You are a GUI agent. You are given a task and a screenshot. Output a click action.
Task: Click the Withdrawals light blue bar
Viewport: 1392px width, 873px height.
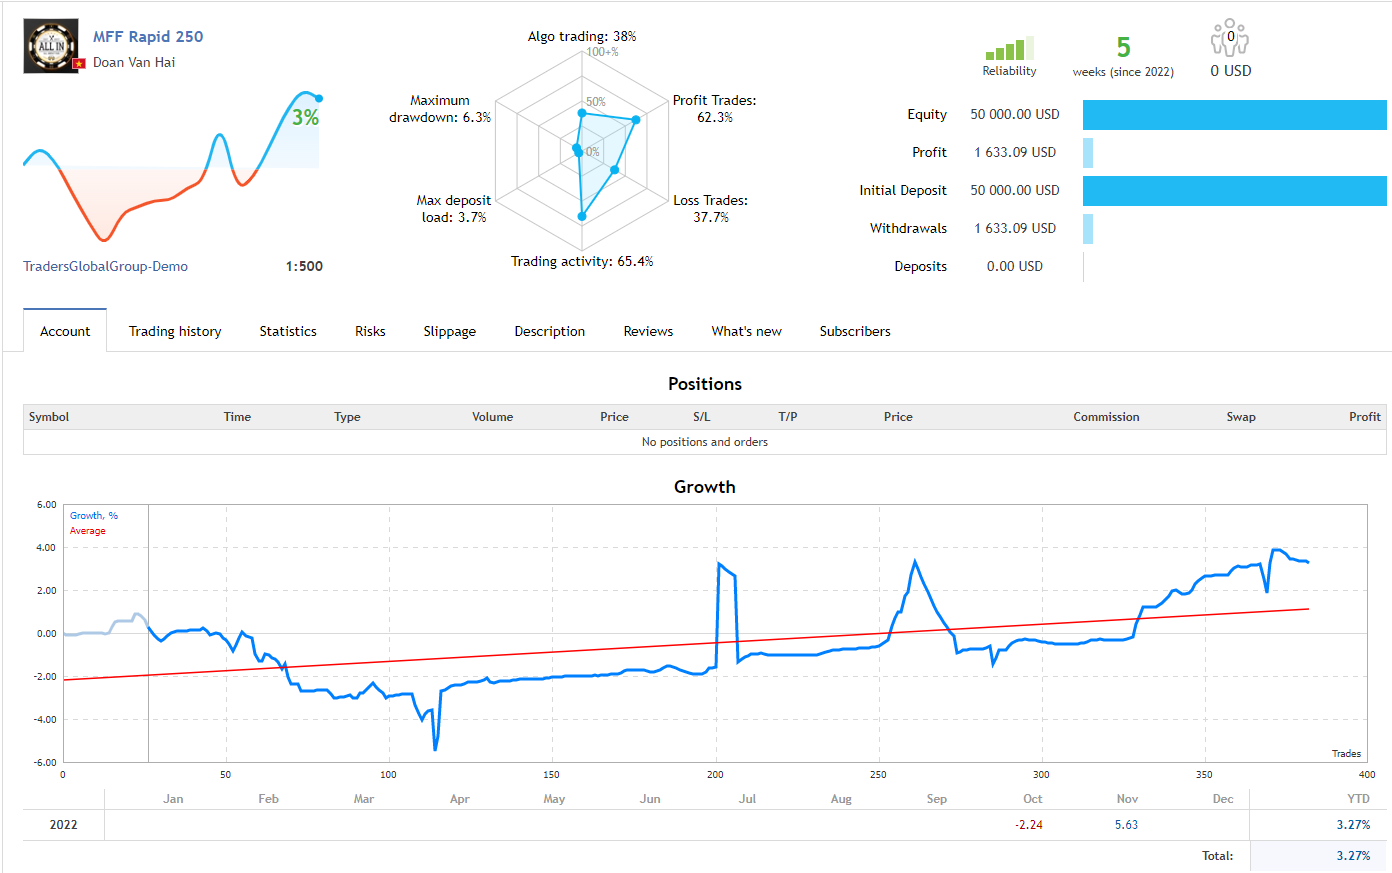coord(1088,229)
